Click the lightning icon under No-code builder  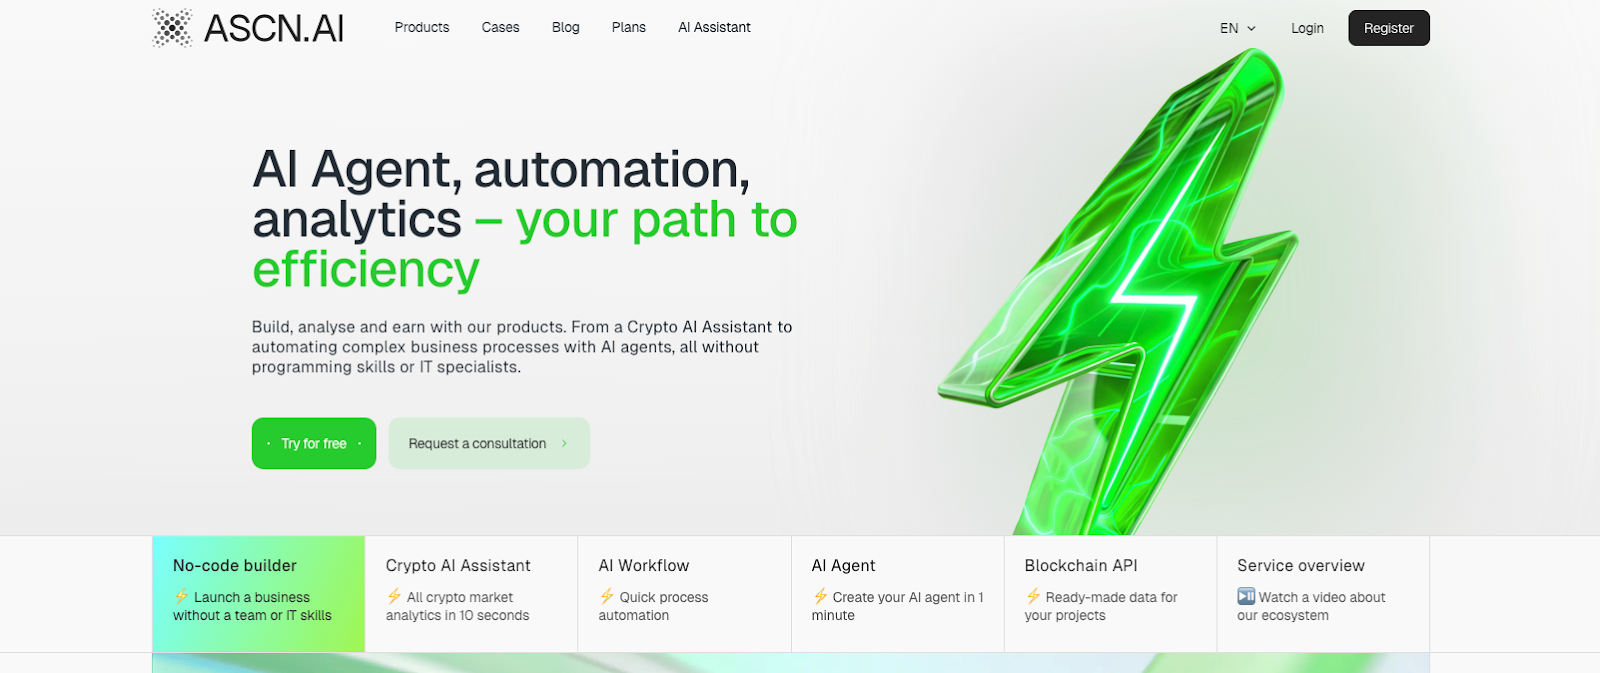coord(181,597)
